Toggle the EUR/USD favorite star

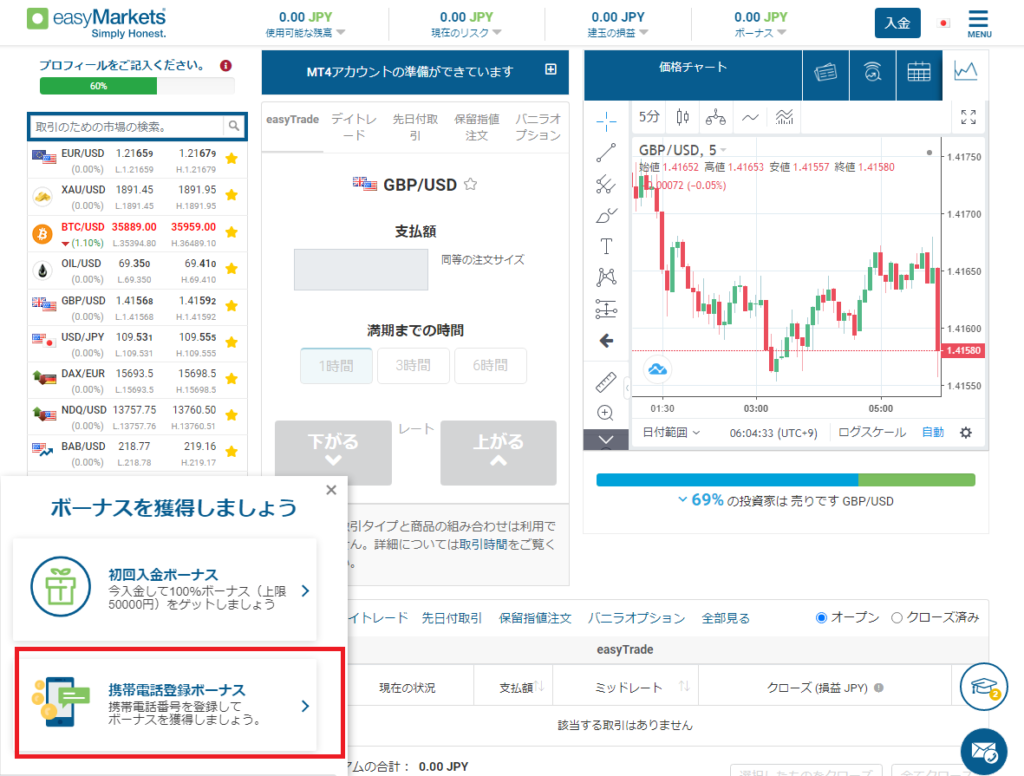click(x=231, y=158)
